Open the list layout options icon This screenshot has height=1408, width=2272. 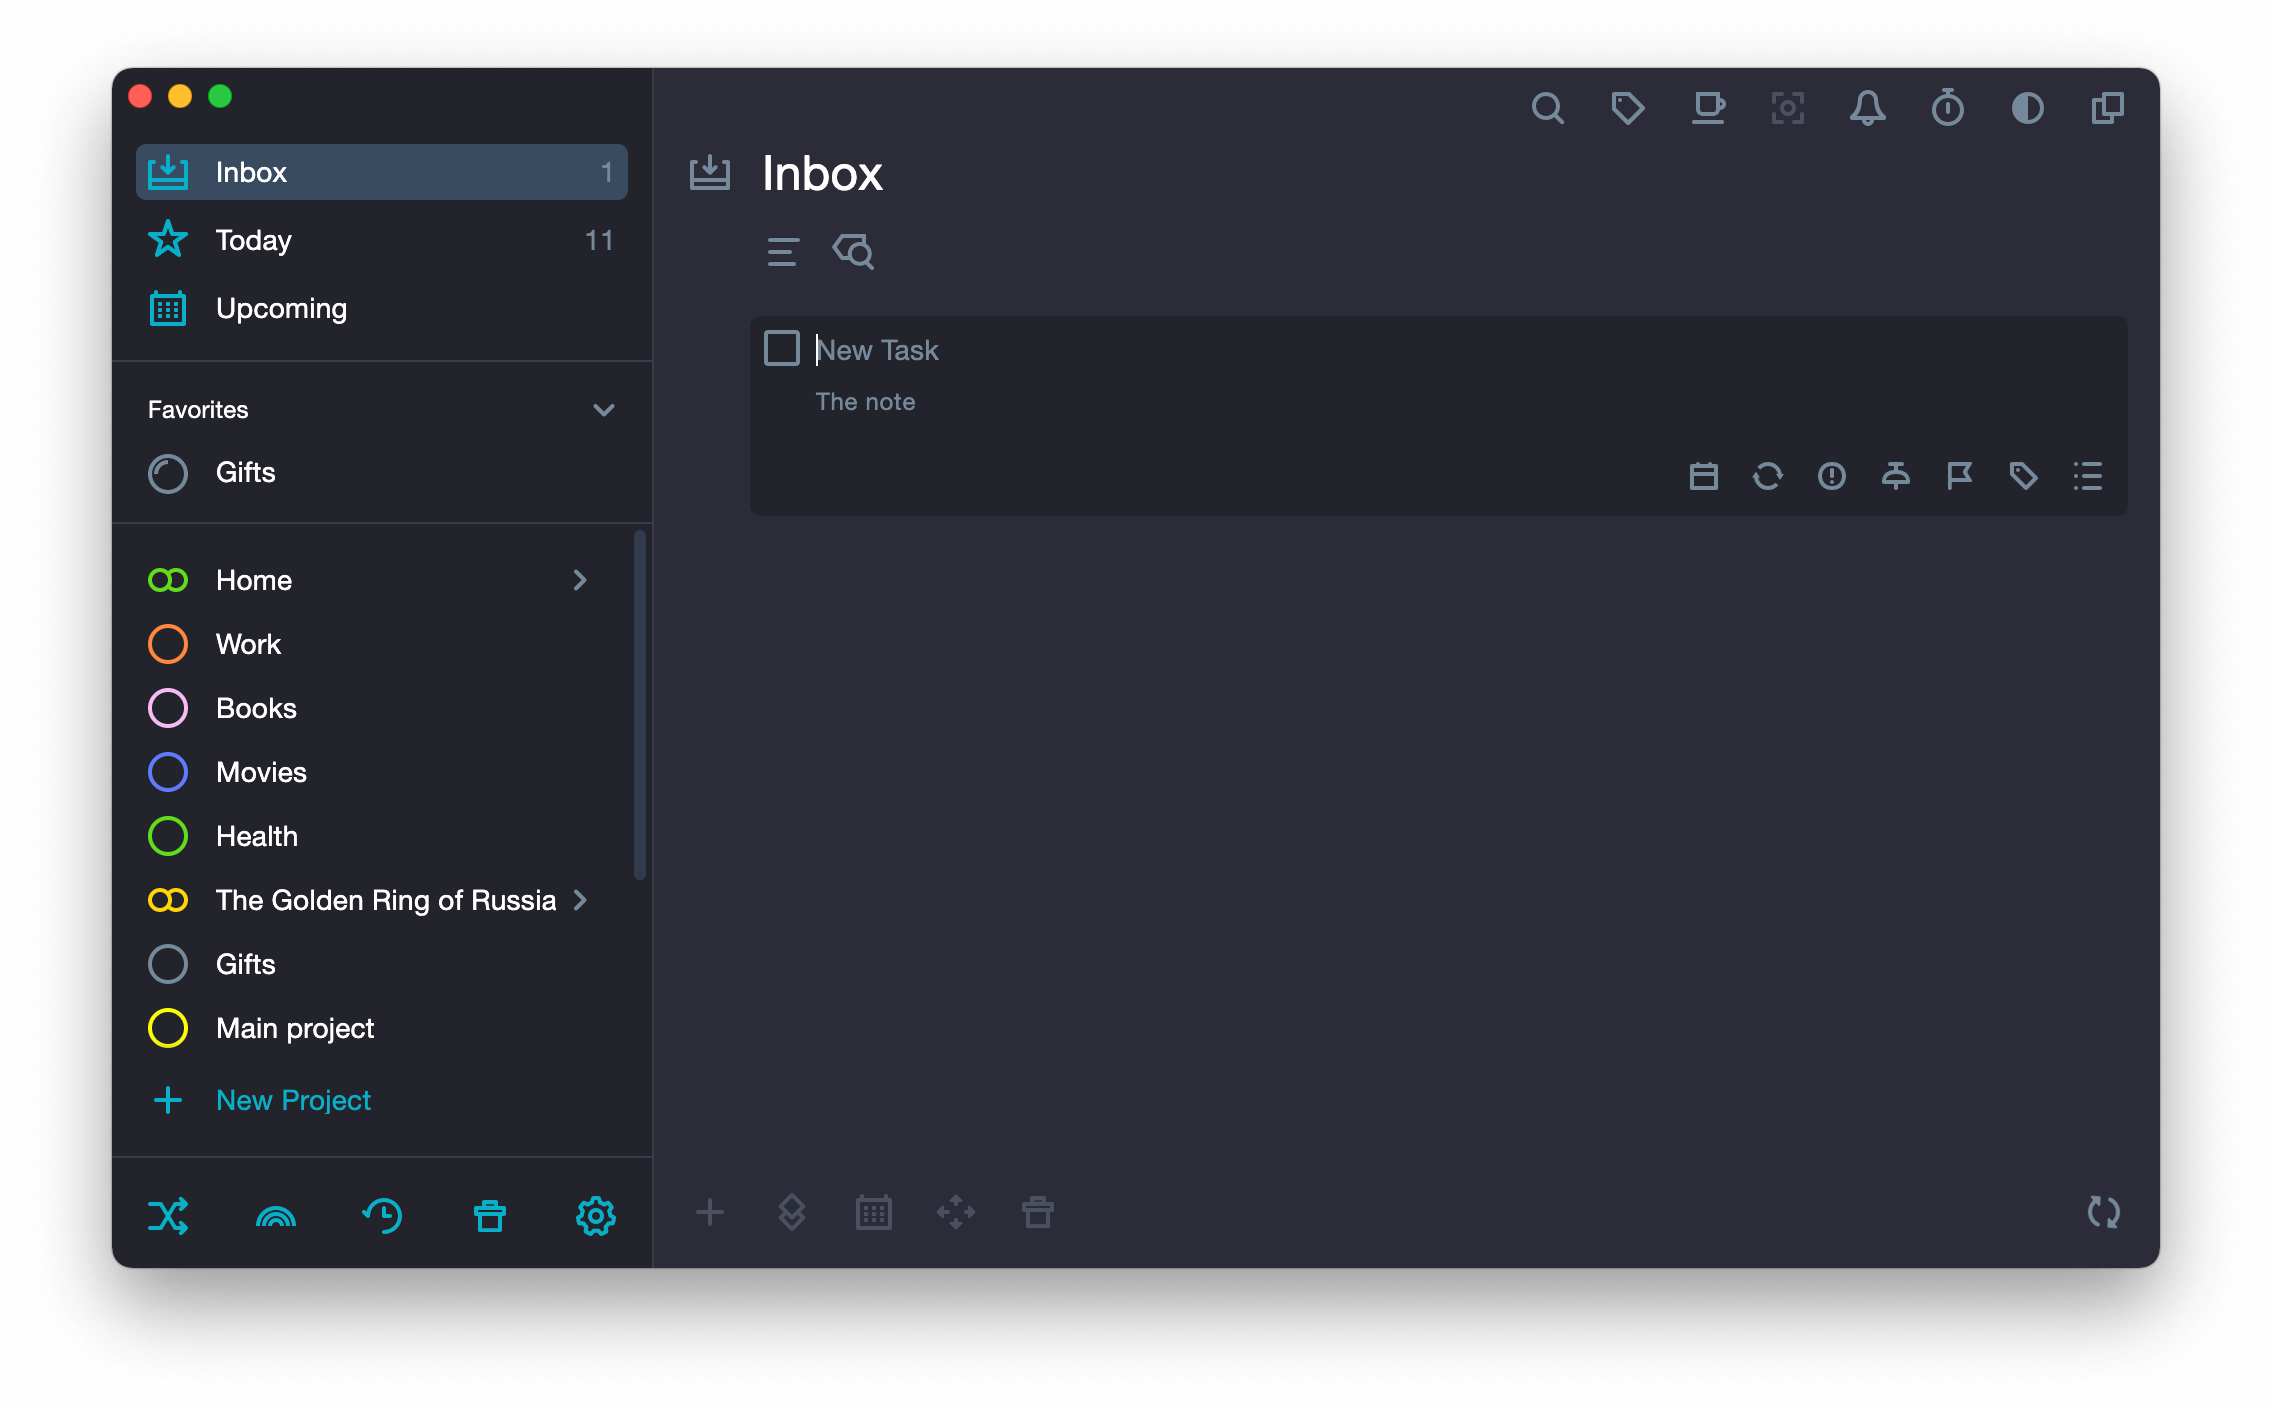pyautogui.click(x=783, y=252)
